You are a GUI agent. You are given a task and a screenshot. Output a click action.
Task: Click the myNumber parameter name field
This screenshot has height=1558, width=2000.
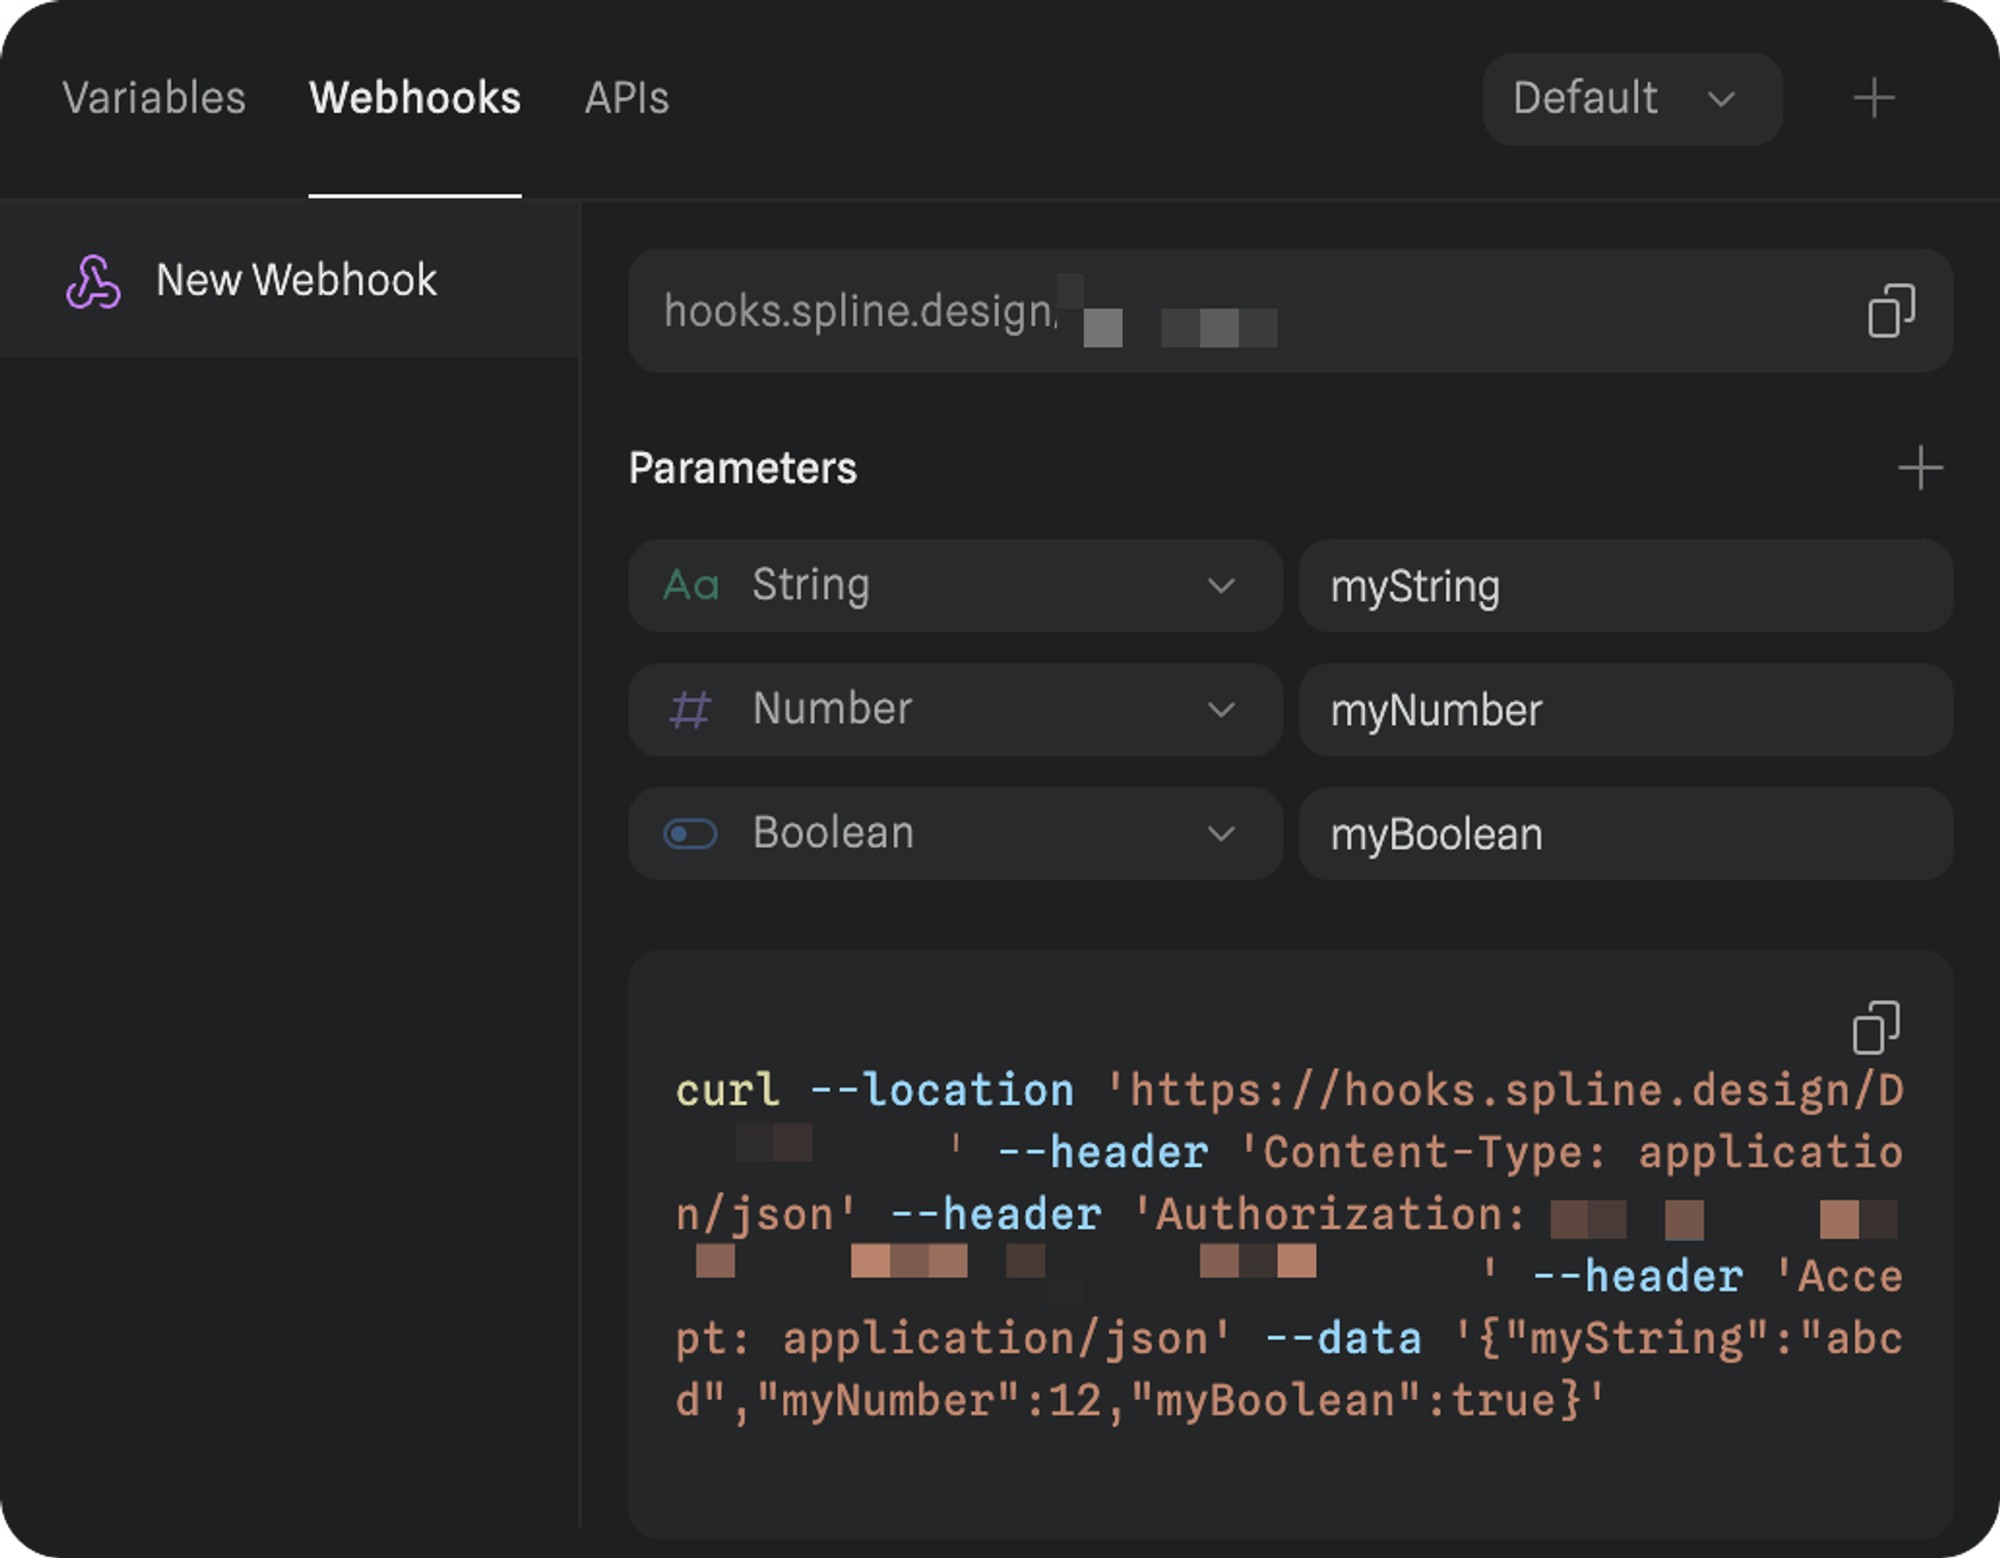pyautogui.click(x=1625, y=710)
